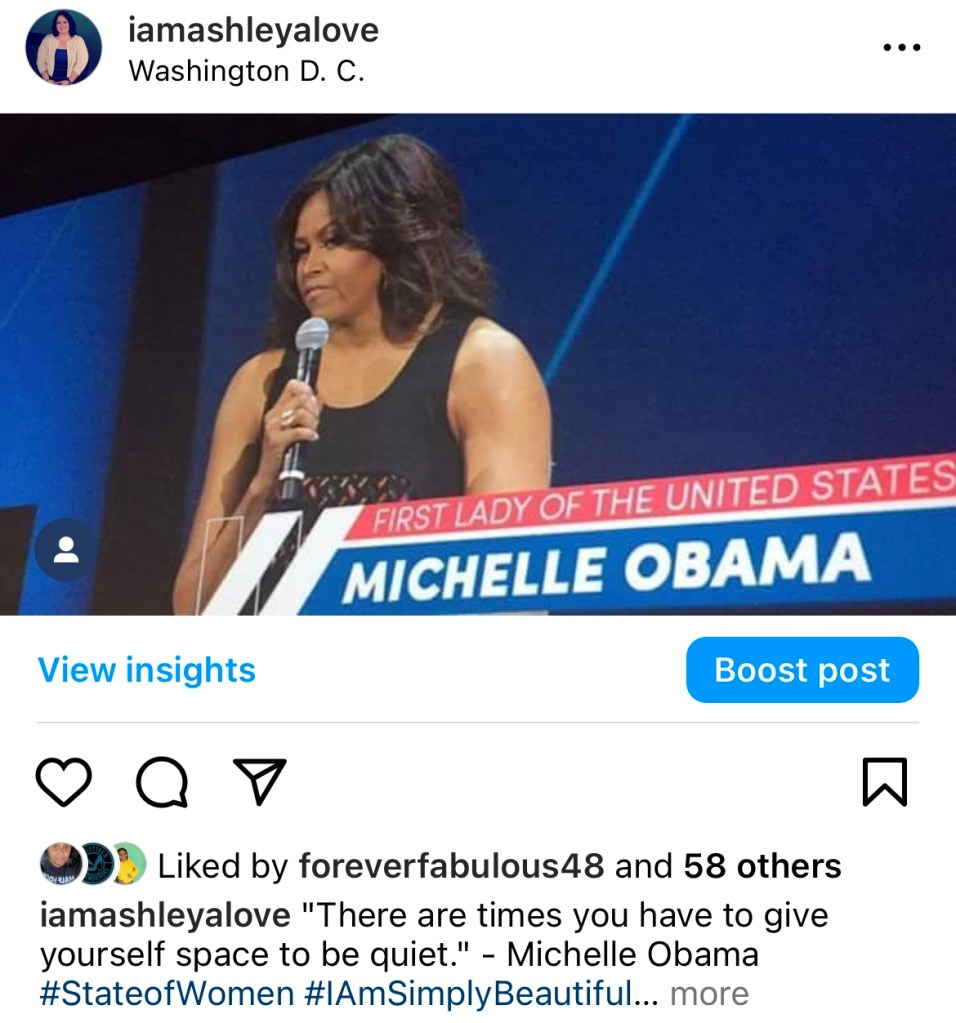The height and width of the screenshot is (1023, 956).
Task: View the 58 others who liked
Action: tap(762, 866)
